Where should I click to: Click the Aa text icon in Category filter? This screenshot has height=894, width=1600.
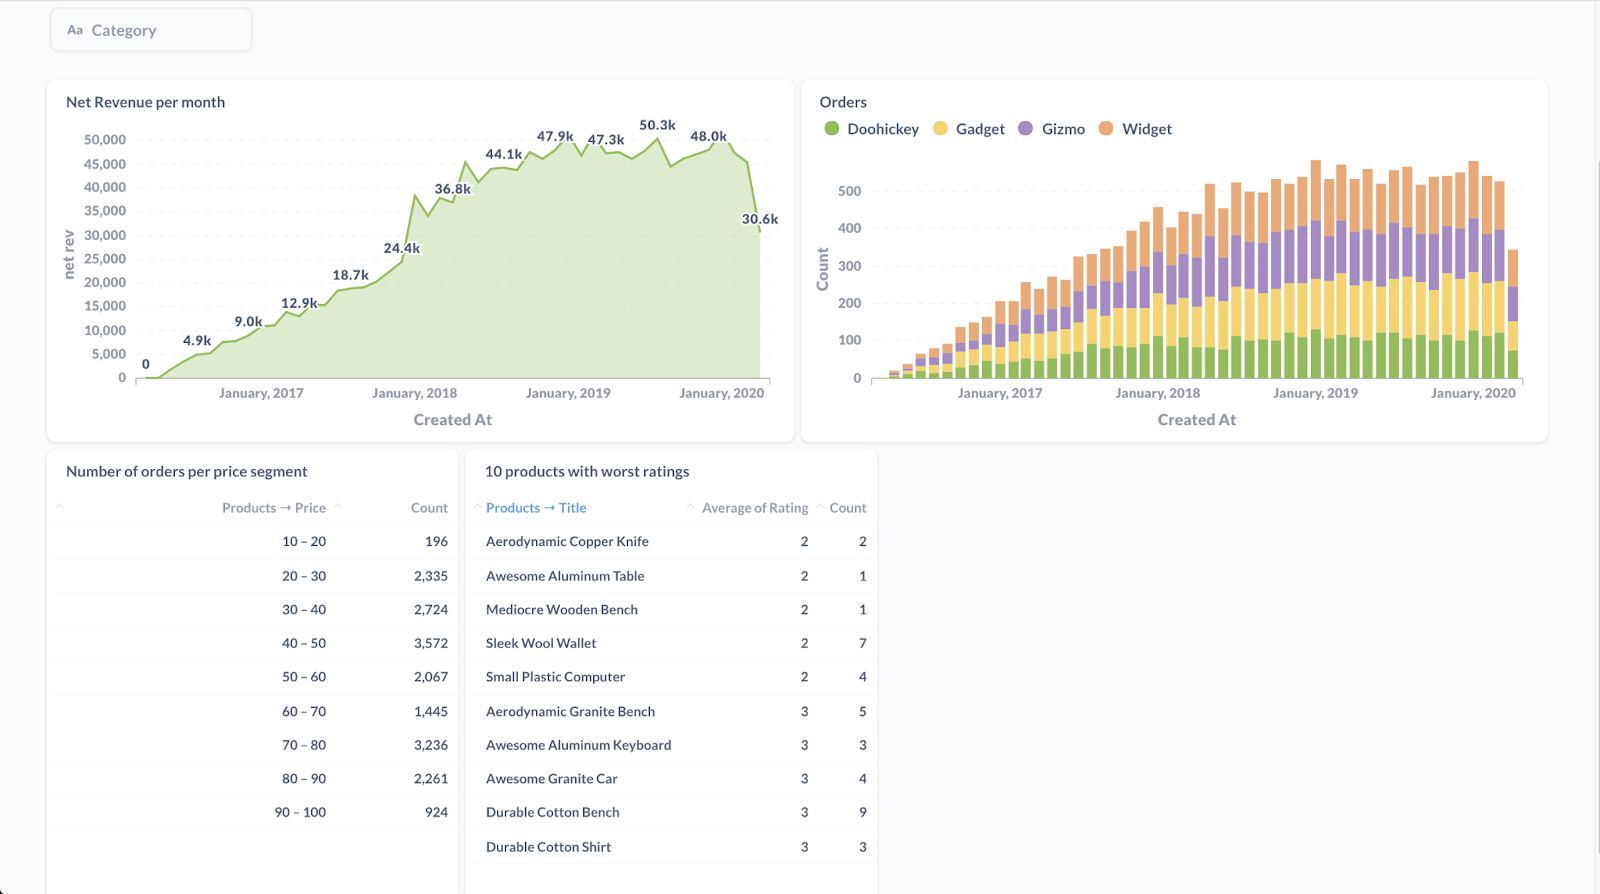coord(75,30)
